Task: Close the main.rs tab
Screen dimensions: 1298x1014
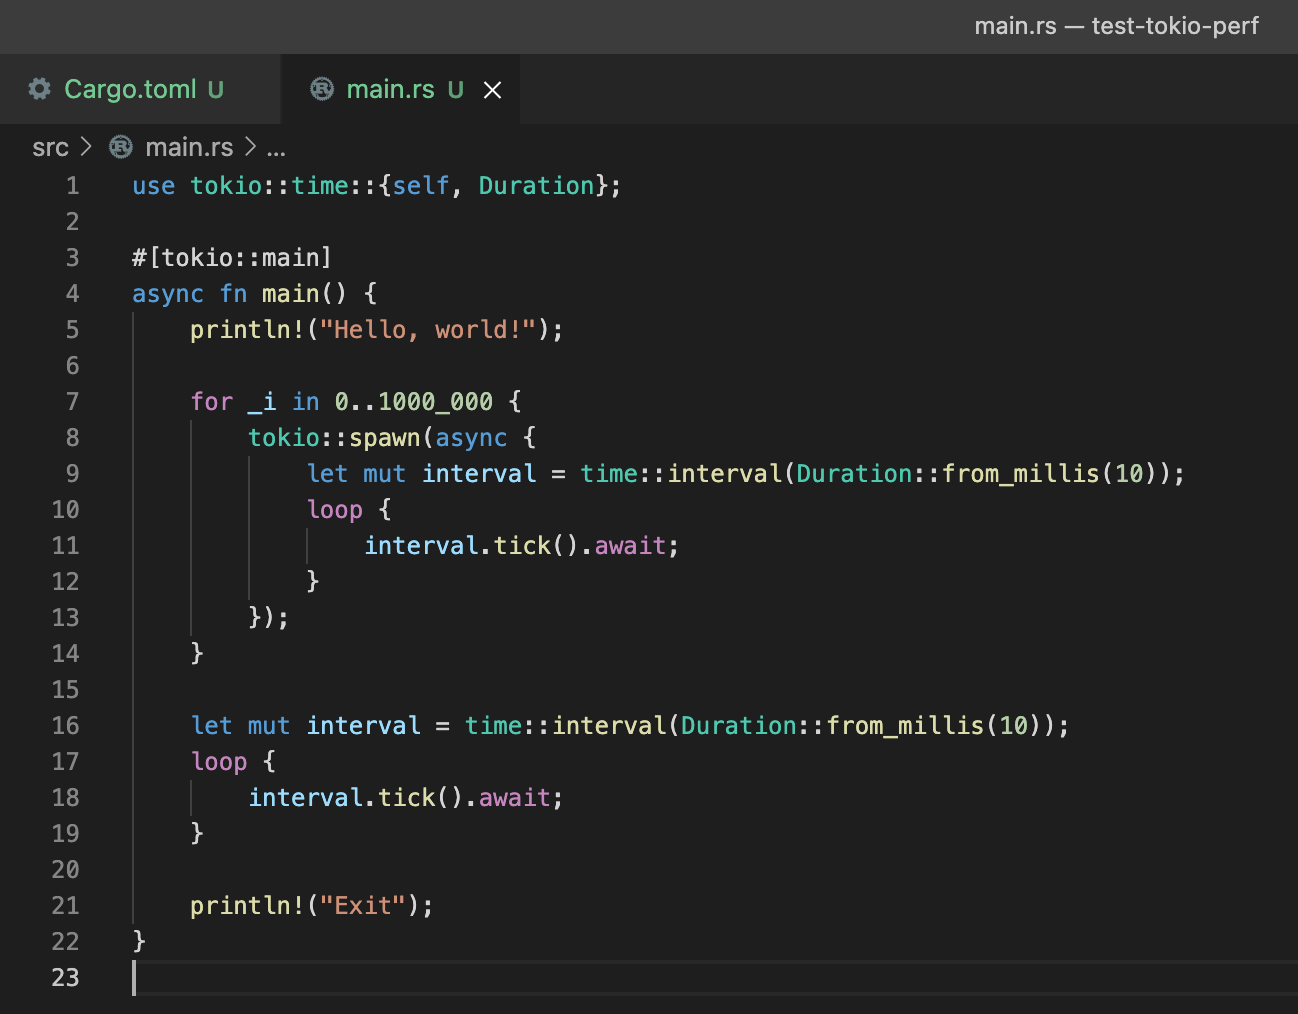Action: click(492, 90)
